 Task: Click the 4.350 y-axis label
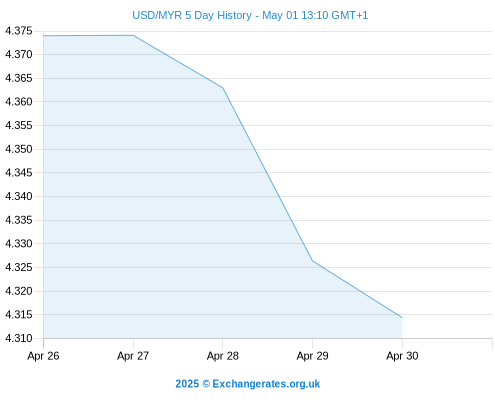tap(19, 149)
